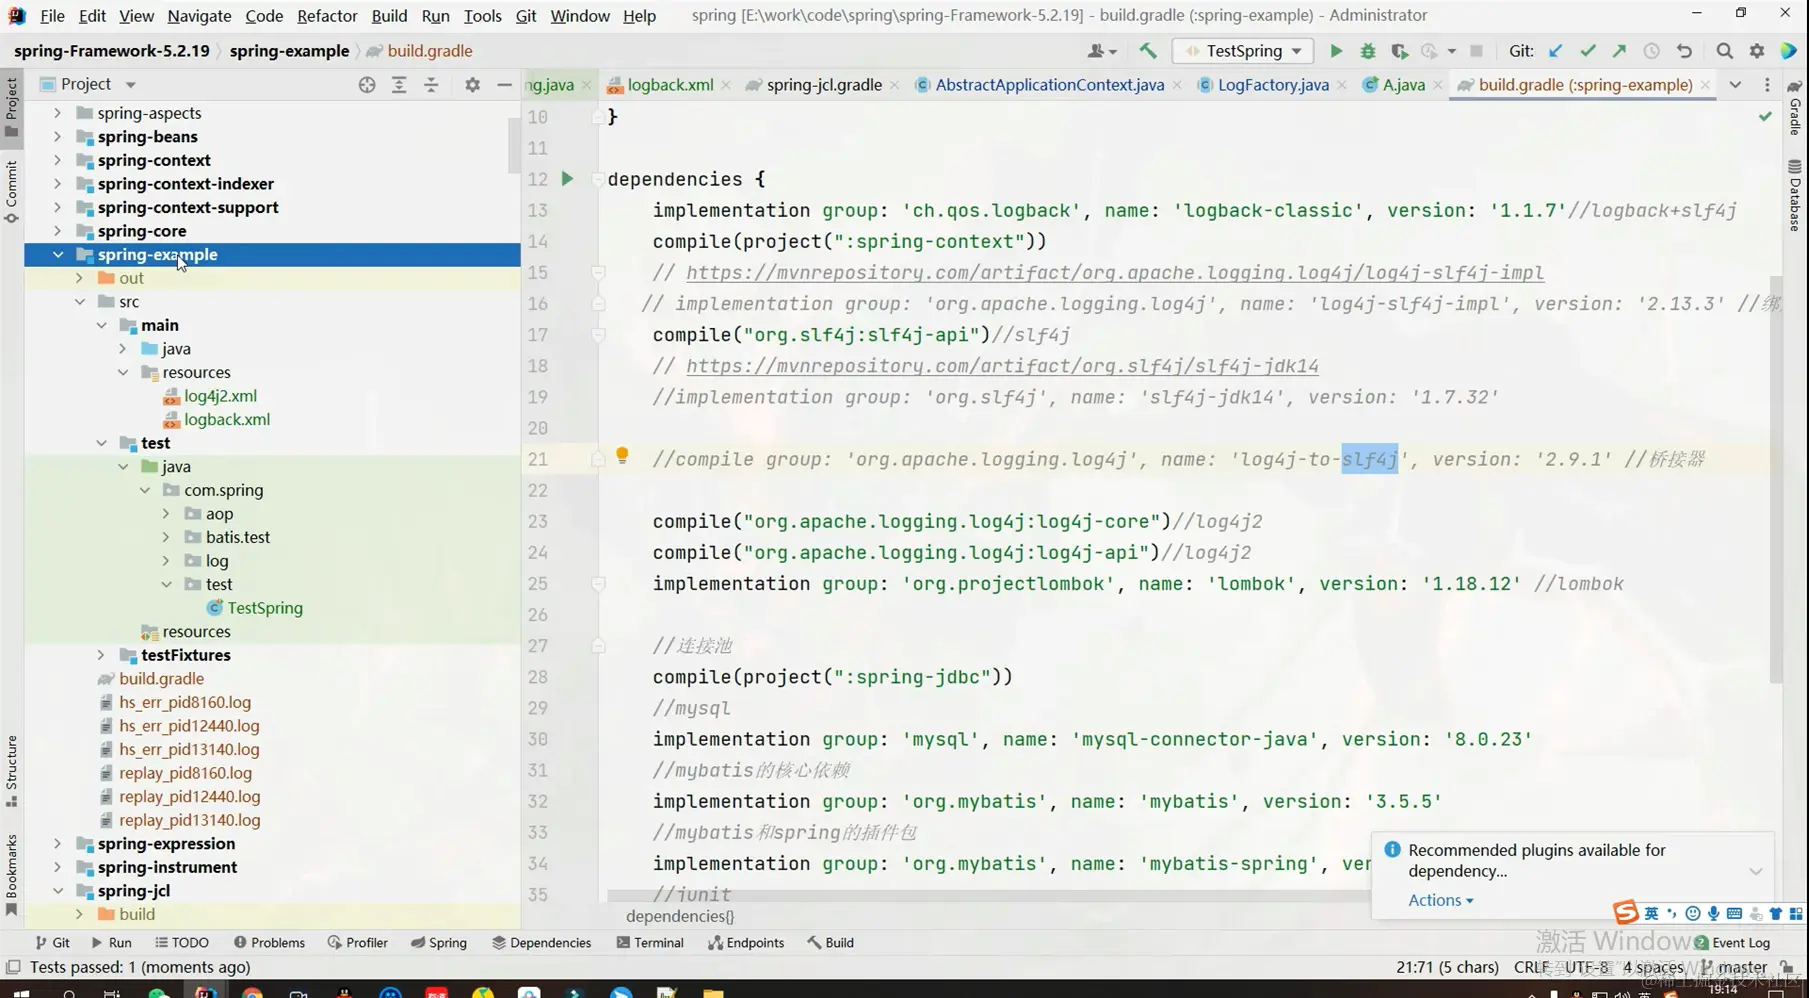Image resolution: width=1809 pixels, height=998 pixels.
Task: Expand the testFixtures folder
Action: click(x=101, y=655)
